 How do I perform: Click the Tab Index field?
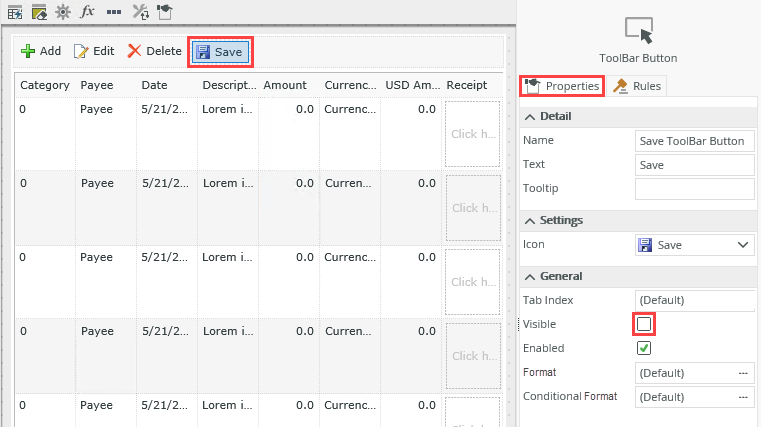(695, 300)
